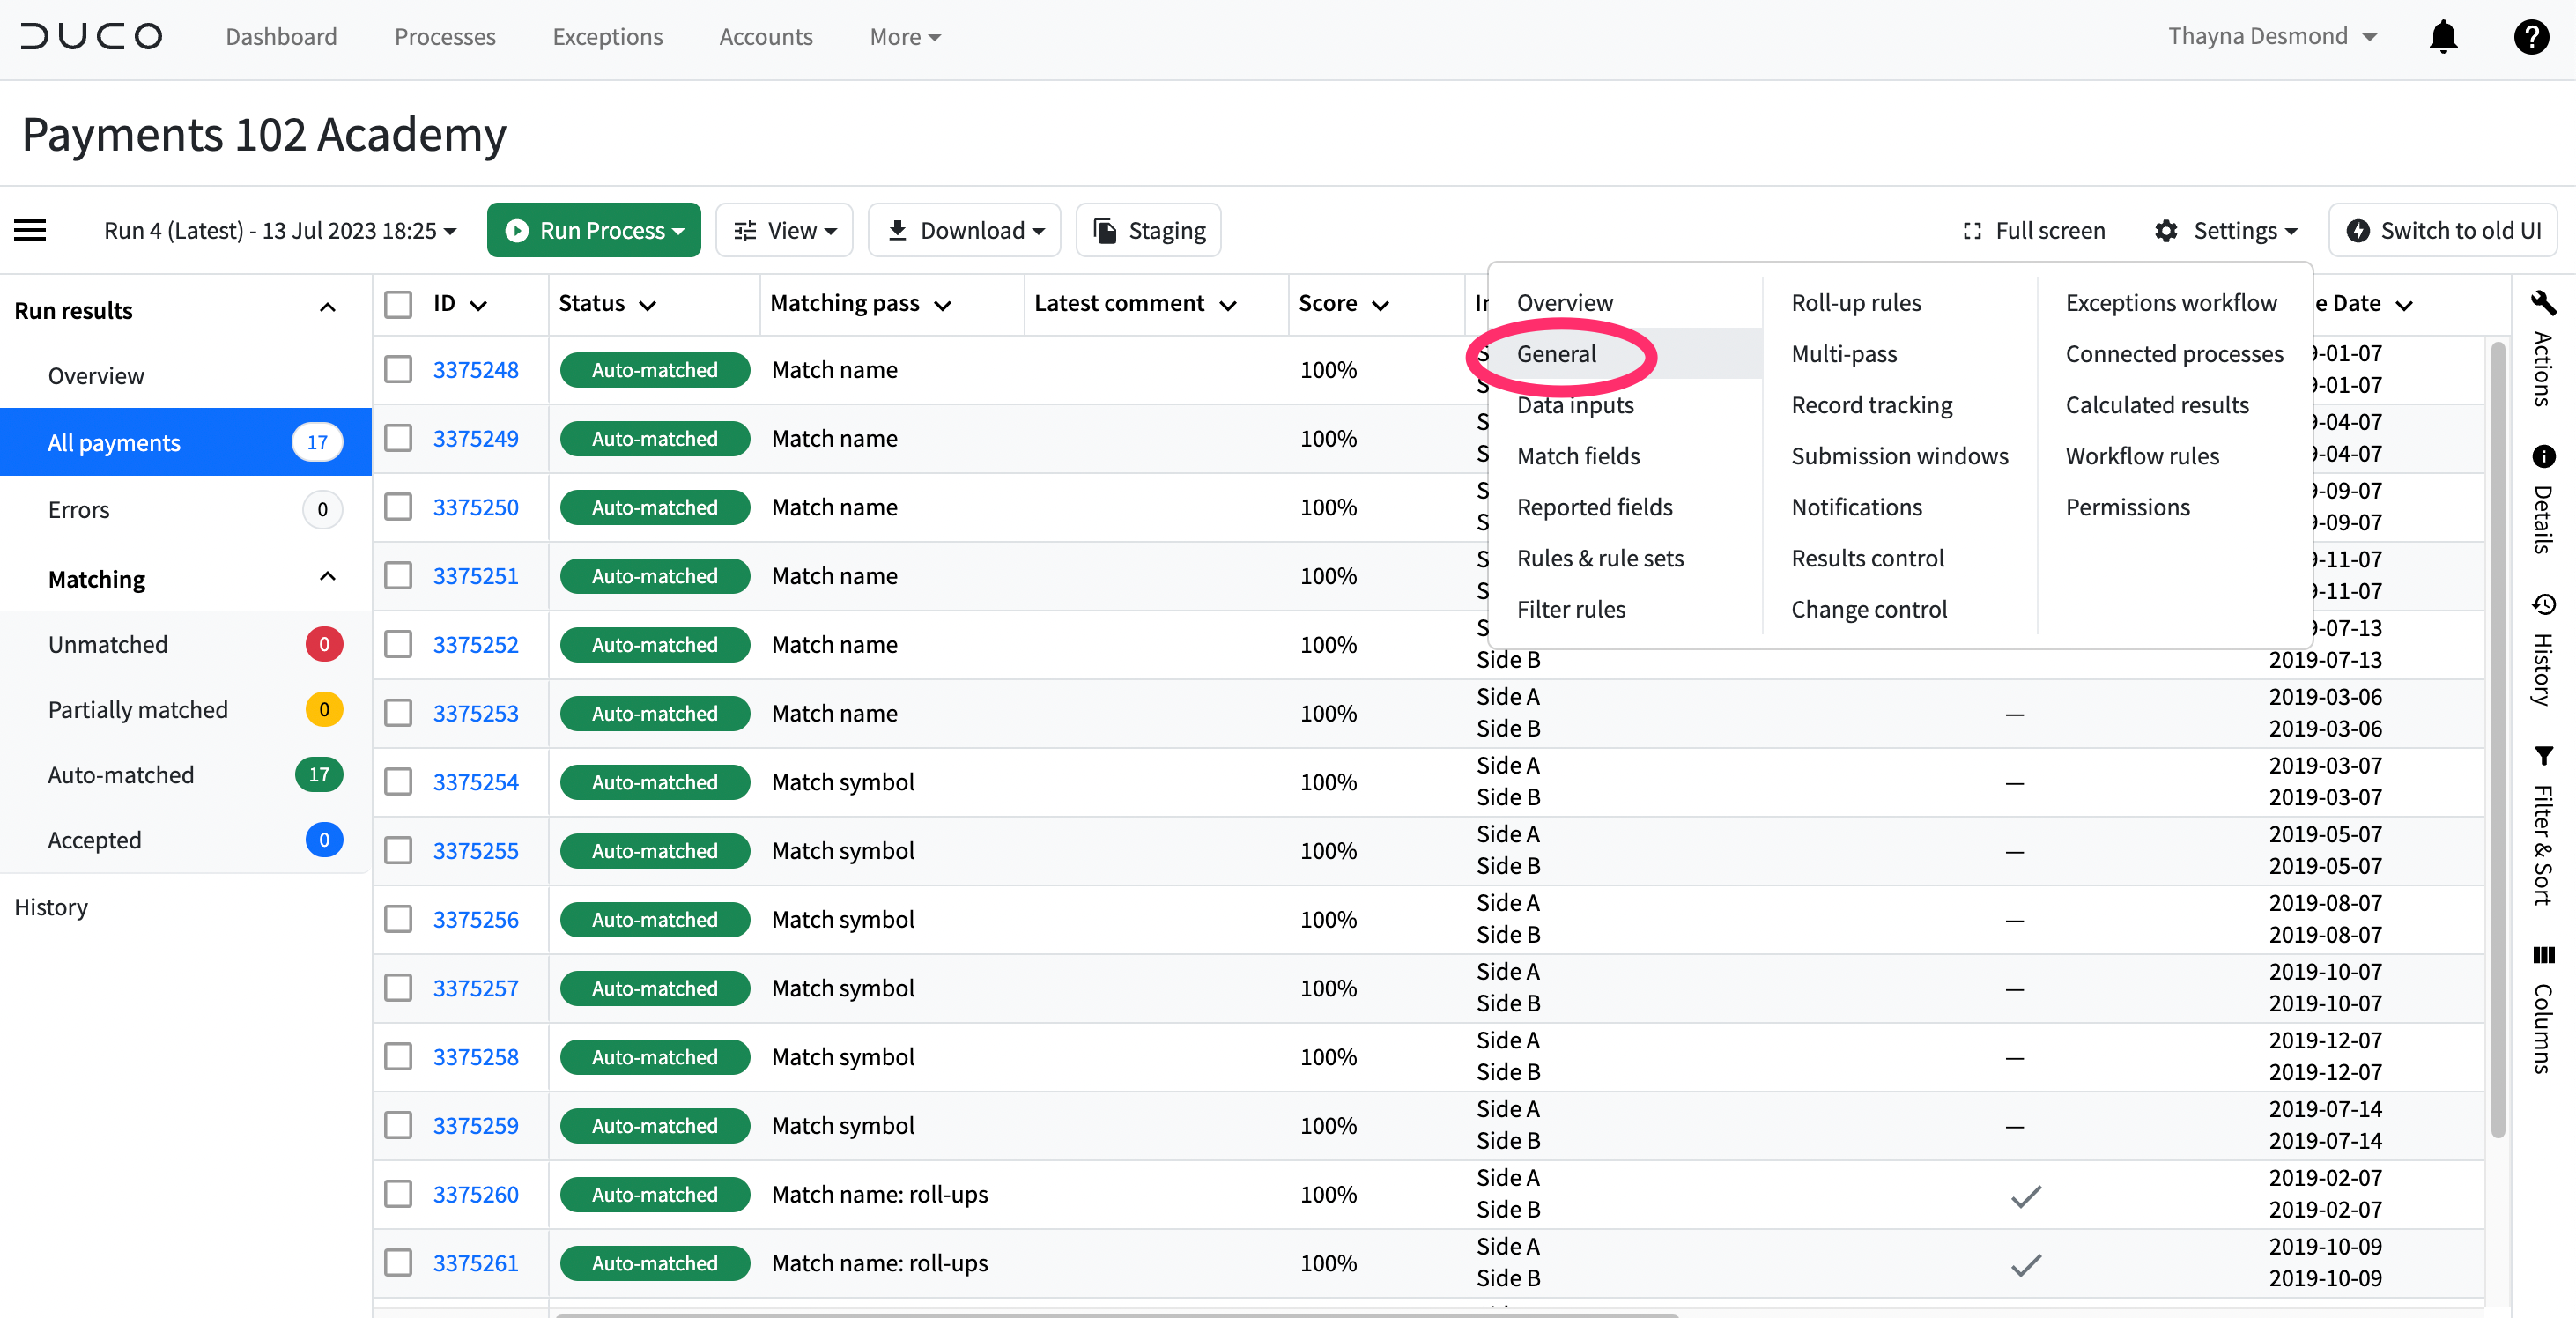Open the Download dropdown
The width and height of the screenshot is (2576, 1318).
tap(964, 231)
